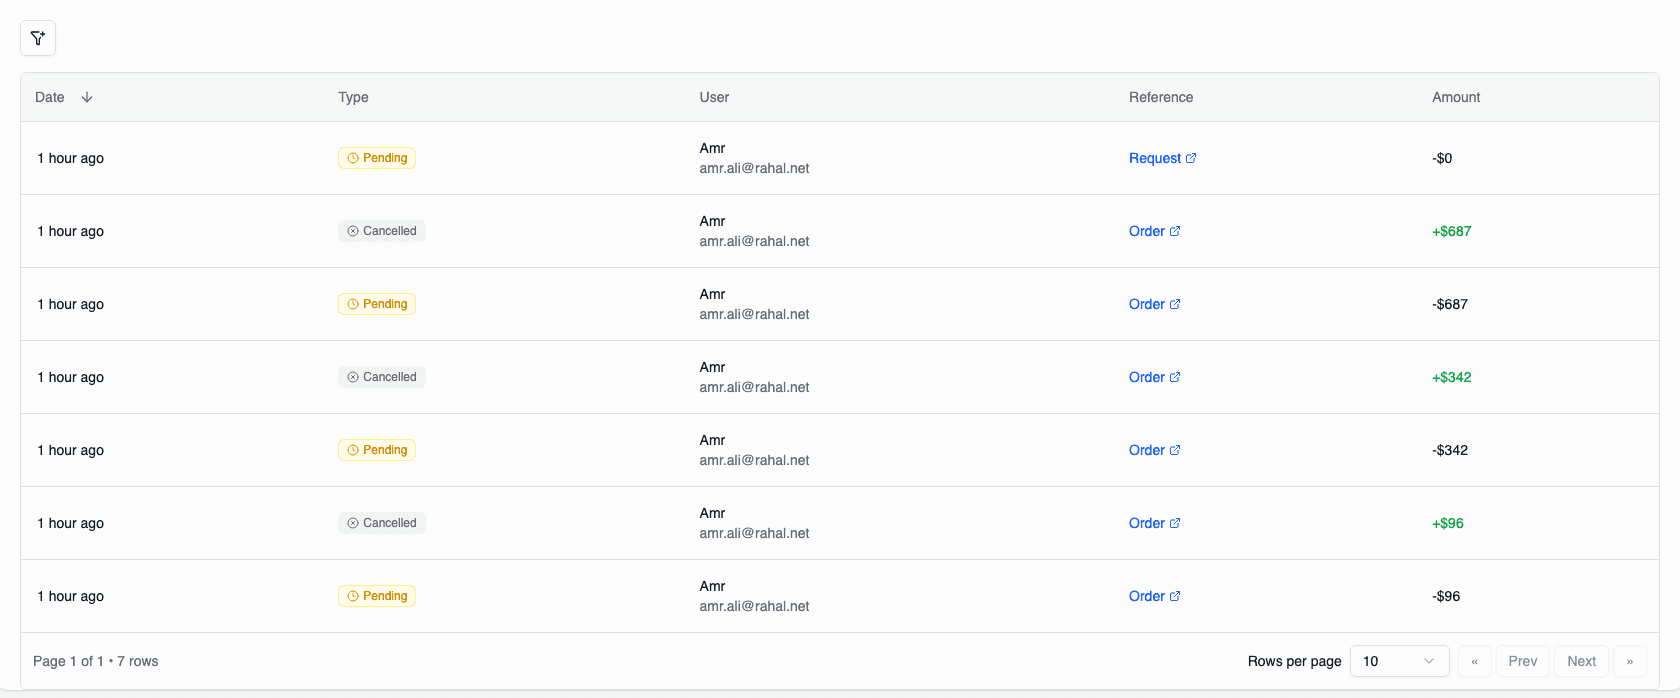Viewport: 1680px width, 698px height.
Task: Click external link icon beside +$96 order
Action: pos(1175,523)
